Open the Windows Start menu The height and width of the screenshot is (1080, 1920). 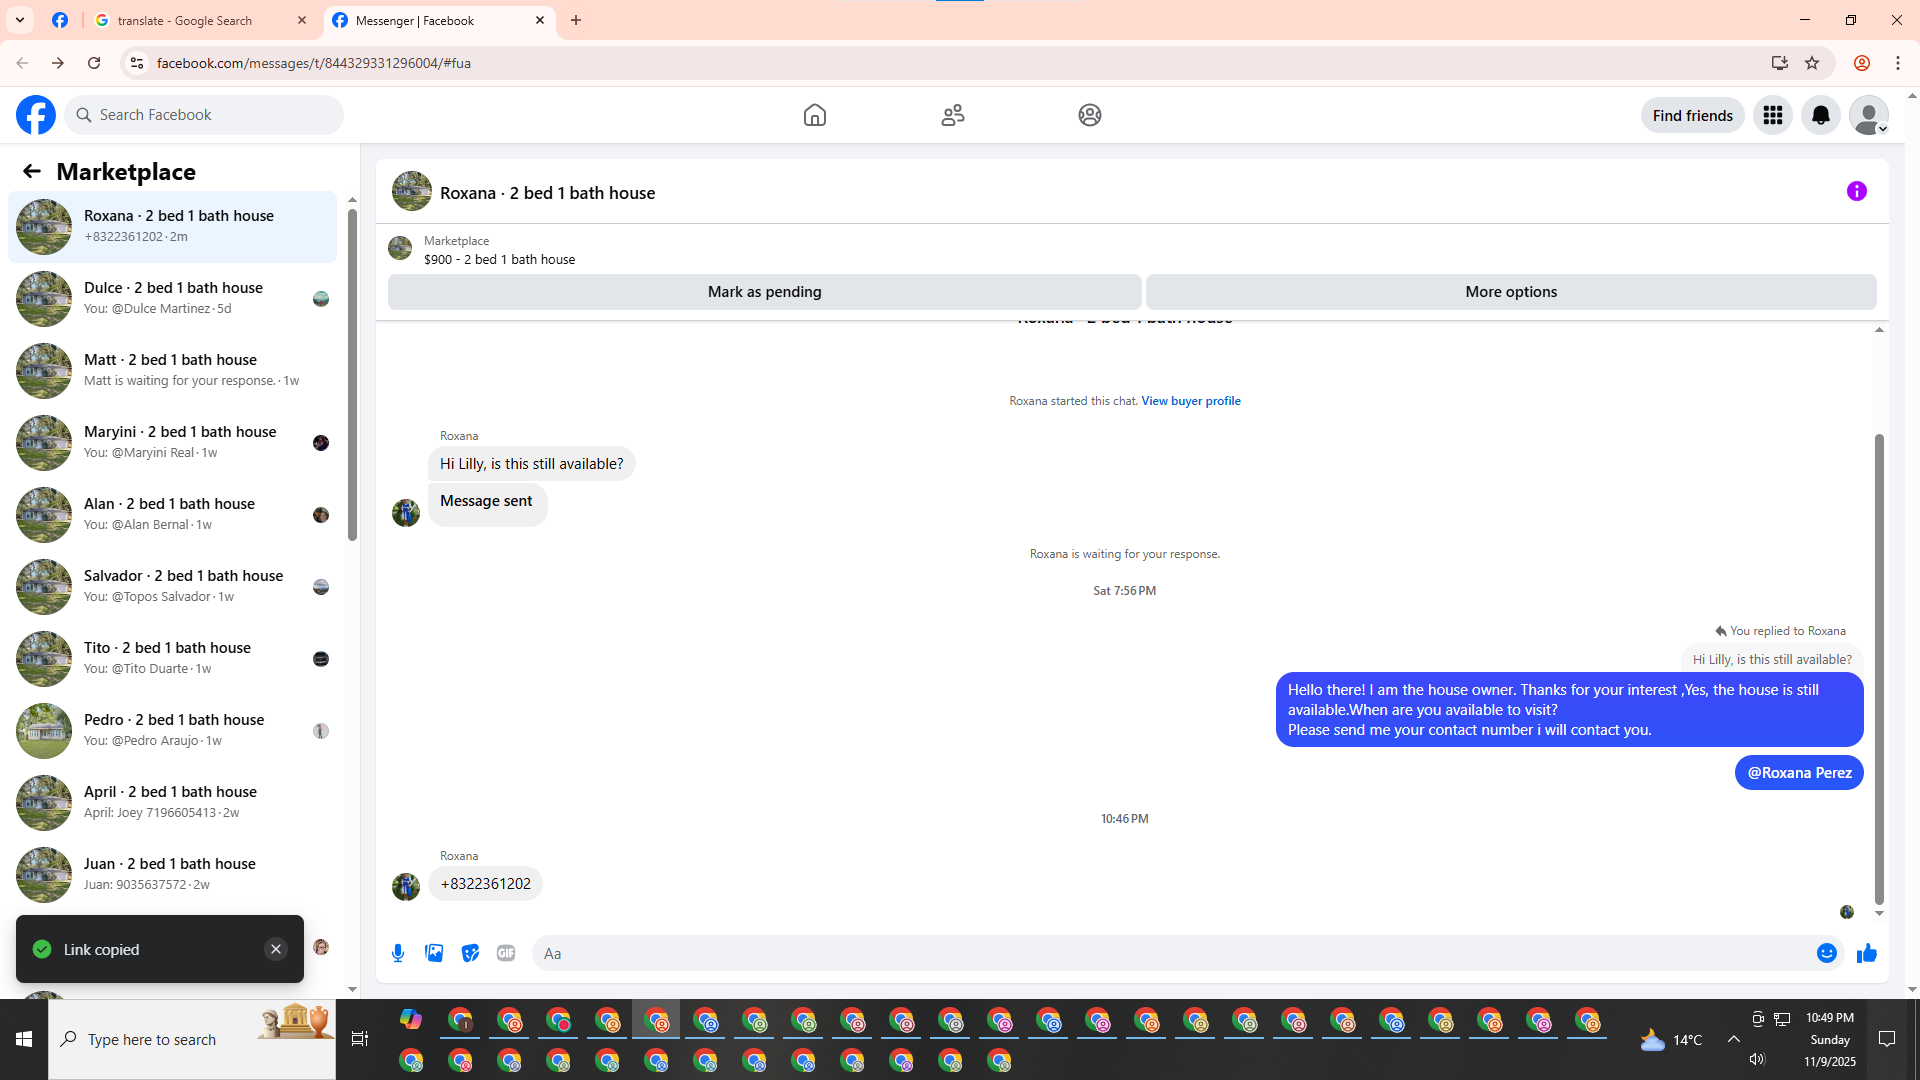pyautogui.click(x=24, y=1040)
